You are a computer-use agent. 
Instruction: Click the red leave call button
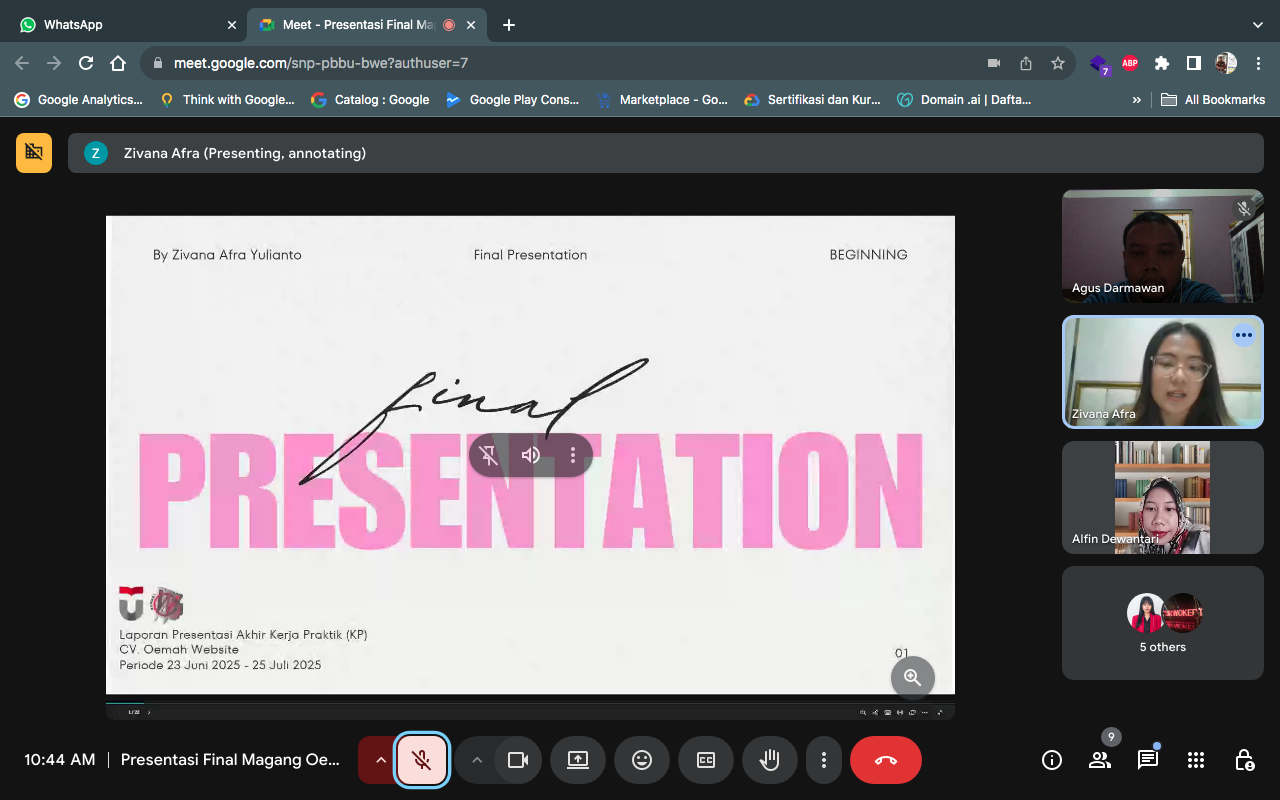(x=885, y=760)
